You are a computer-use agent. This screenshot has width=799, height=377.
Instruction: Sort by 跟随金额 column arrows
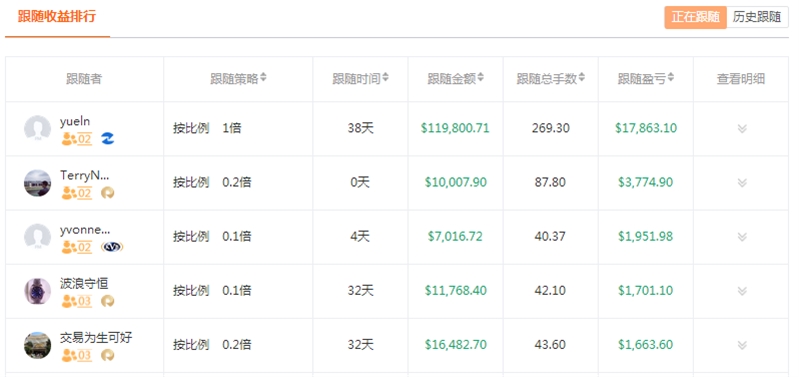(481, 78)
